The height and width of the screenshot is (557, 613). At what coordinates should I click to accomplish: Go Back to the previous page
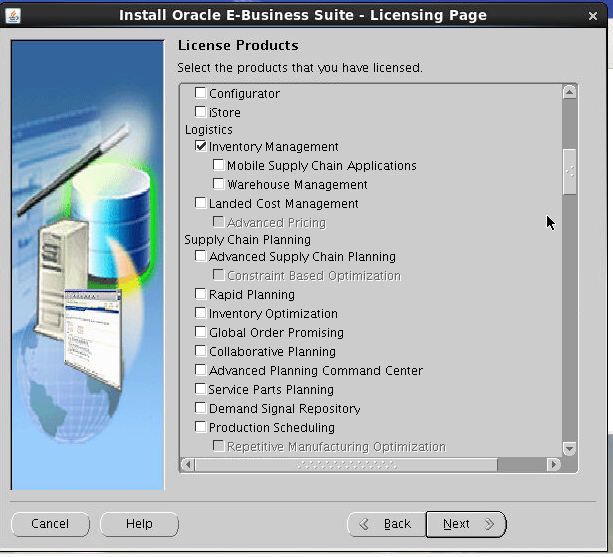point(387,524)
